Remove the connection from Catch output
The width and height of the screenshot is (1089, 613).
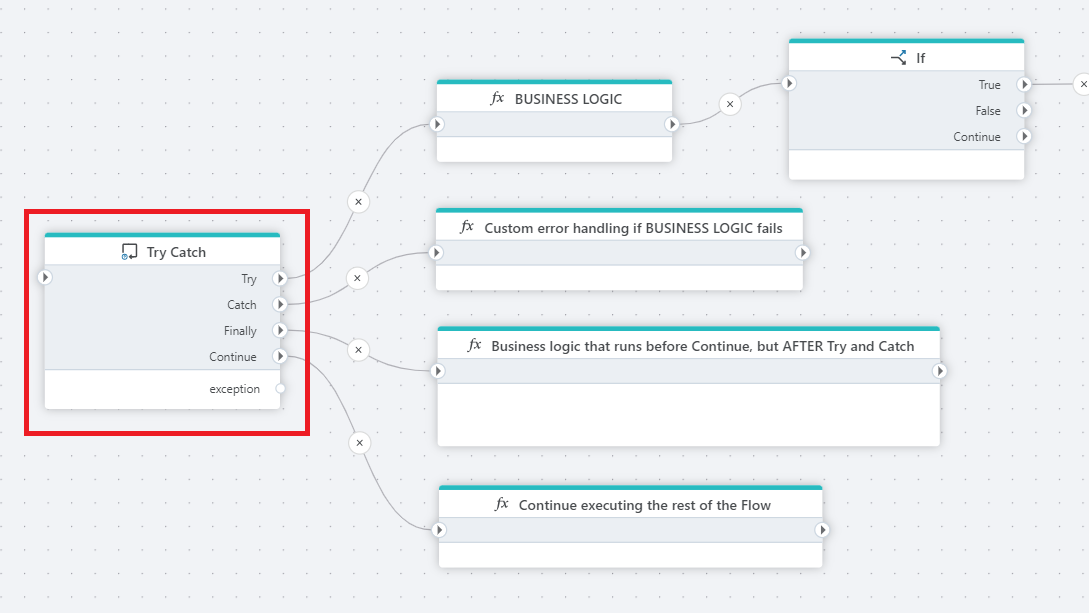coord(358,278)
